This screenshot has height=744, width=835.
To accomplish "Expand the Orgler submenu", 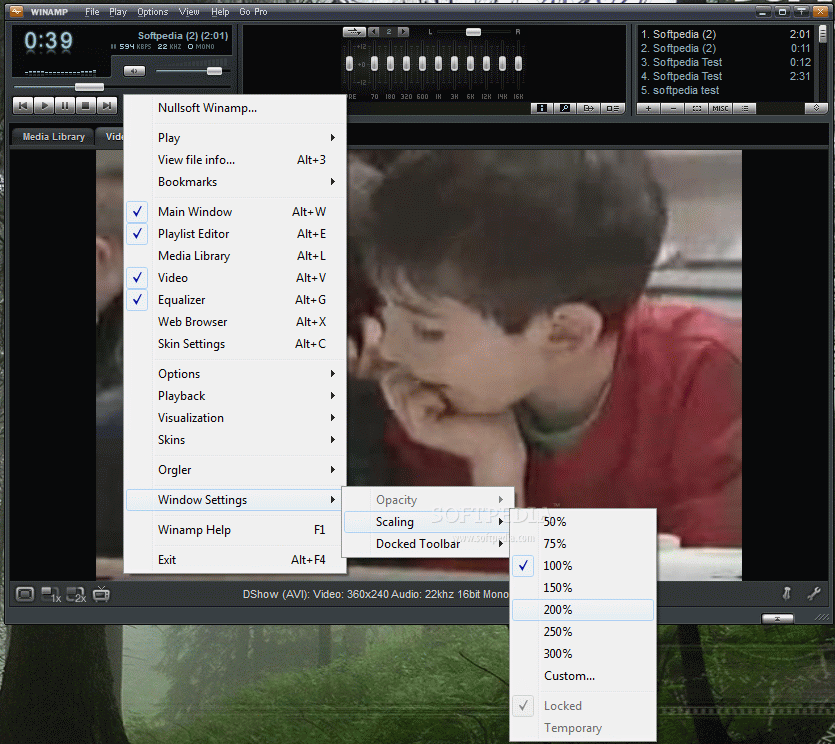I will pyautogui.click(x=235, y=470).
